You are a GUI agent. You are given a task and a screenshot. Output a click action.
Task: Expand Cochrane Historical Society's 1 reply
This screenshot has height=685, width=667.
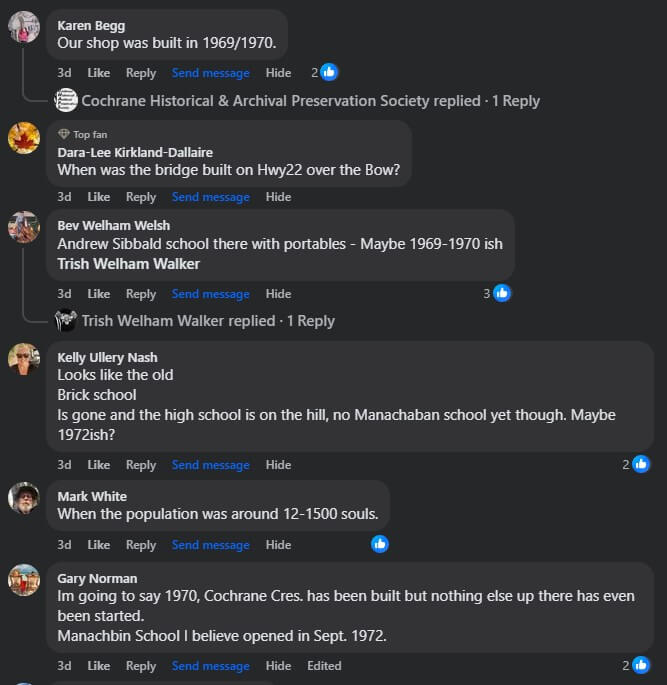(x=310, y=100)
